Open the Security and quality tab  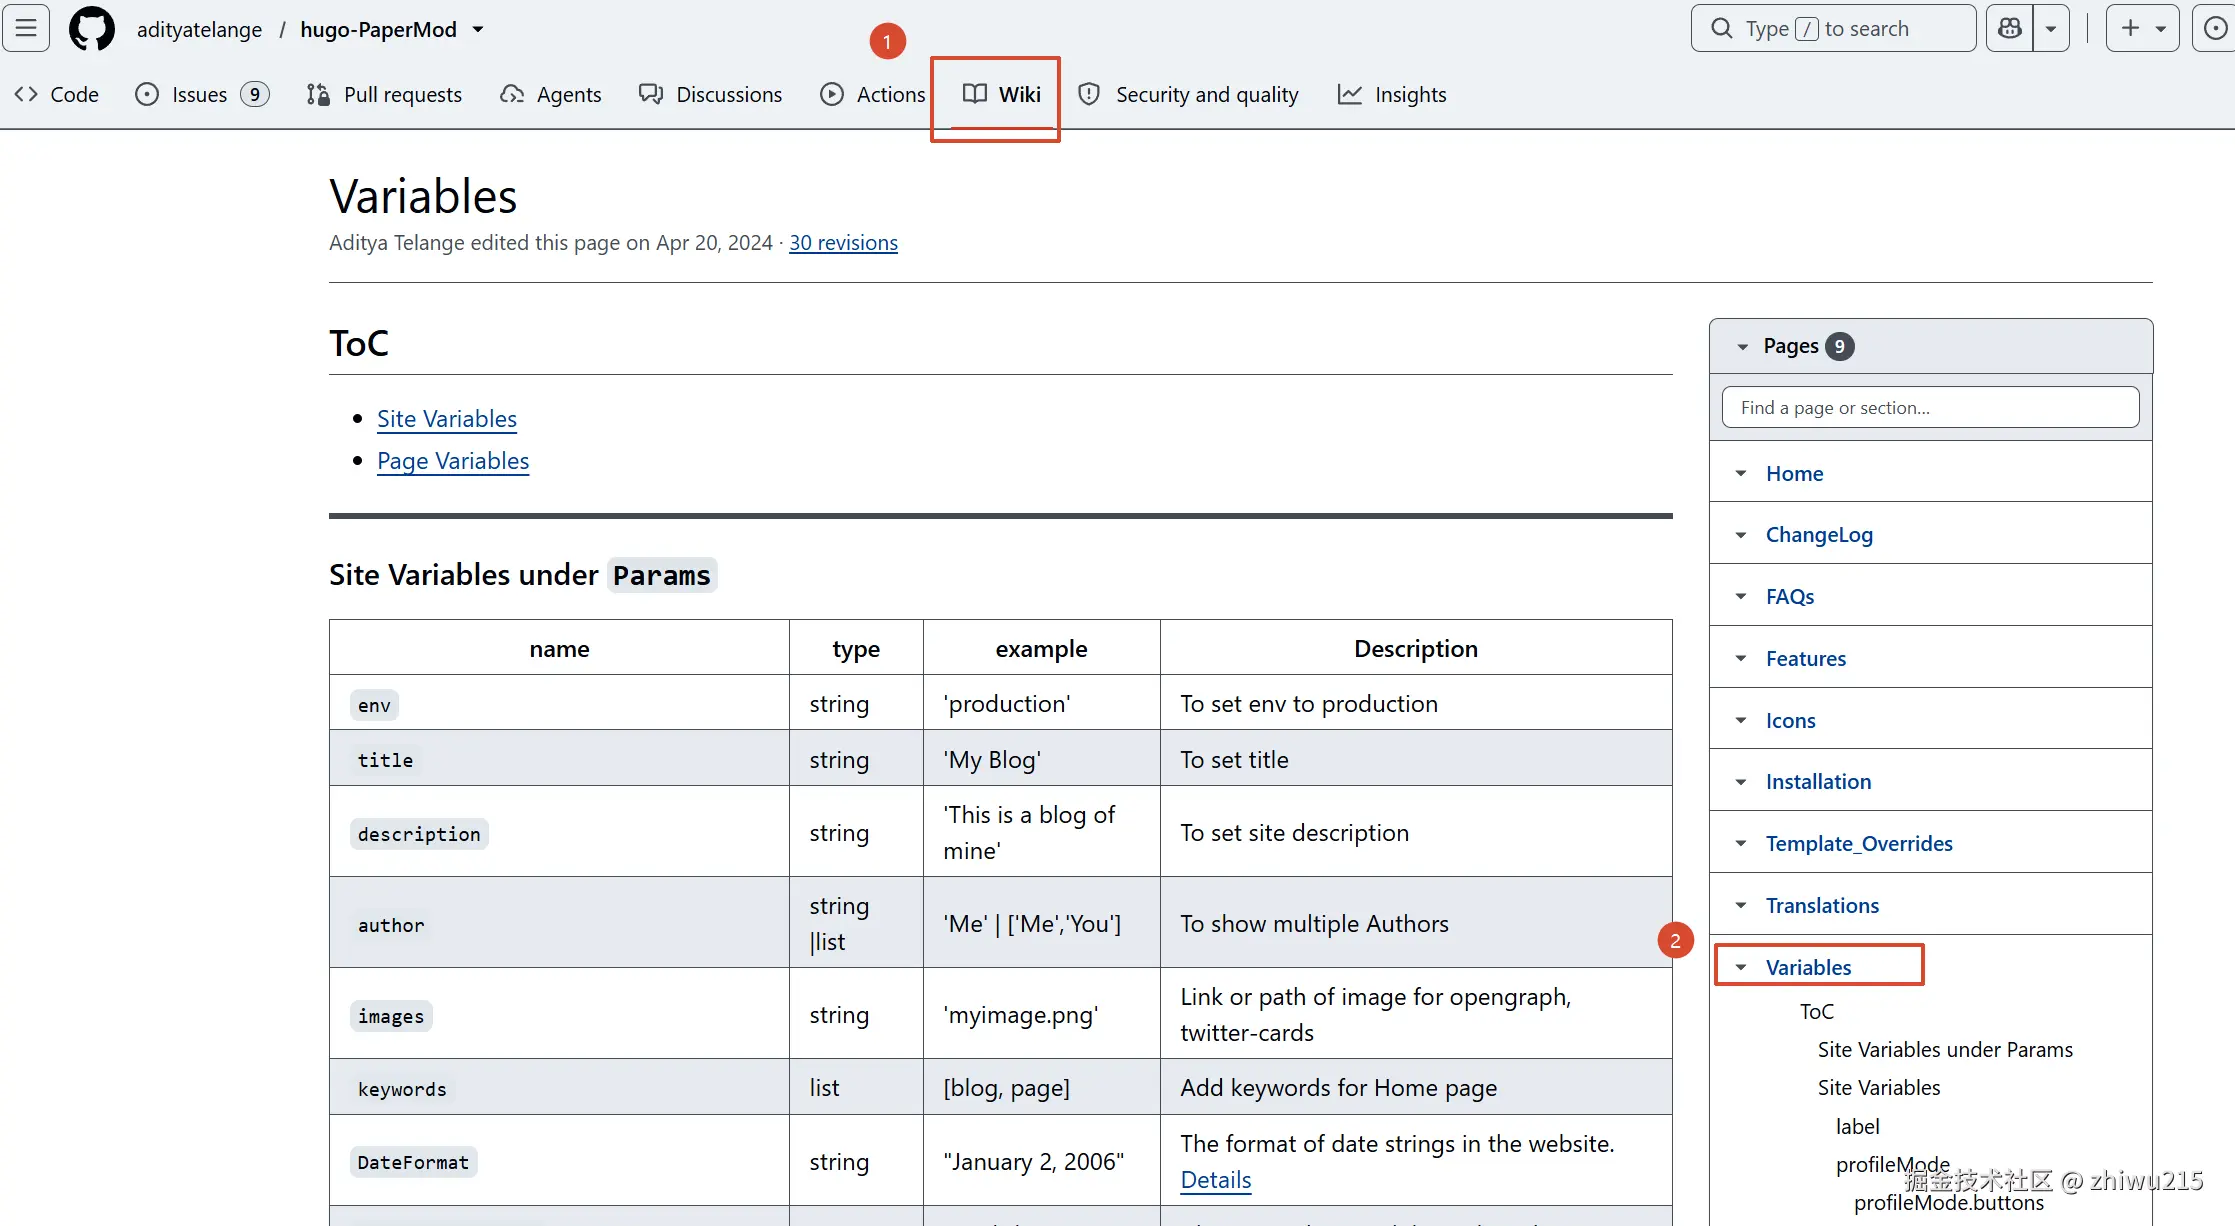[1188, 94]
